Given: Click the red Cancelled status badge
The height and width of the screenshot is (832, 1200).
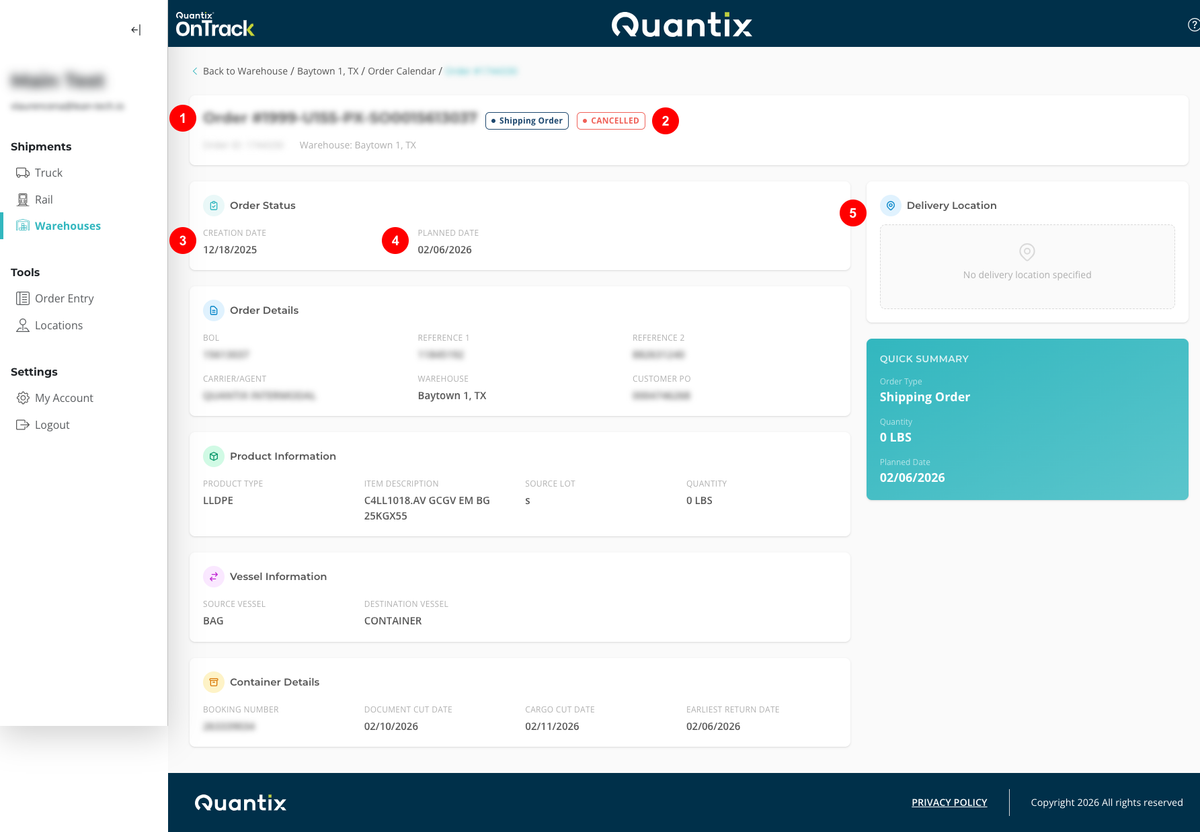Looking at the screenshot, I should [x=611, y=121].
